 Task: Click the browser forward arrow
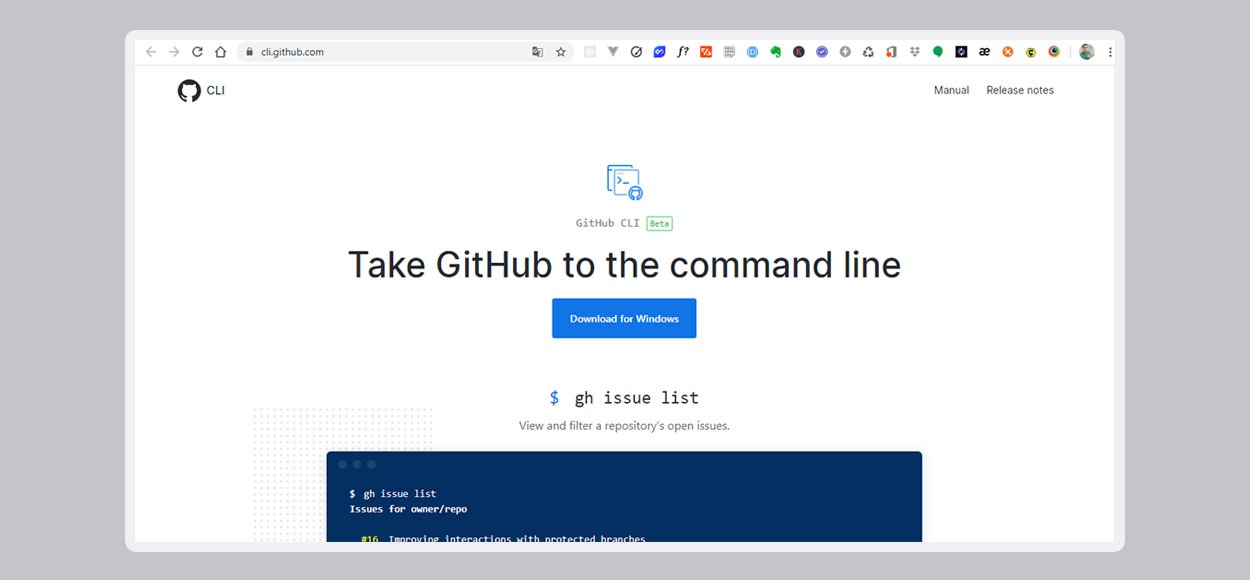tap(174, 52)
